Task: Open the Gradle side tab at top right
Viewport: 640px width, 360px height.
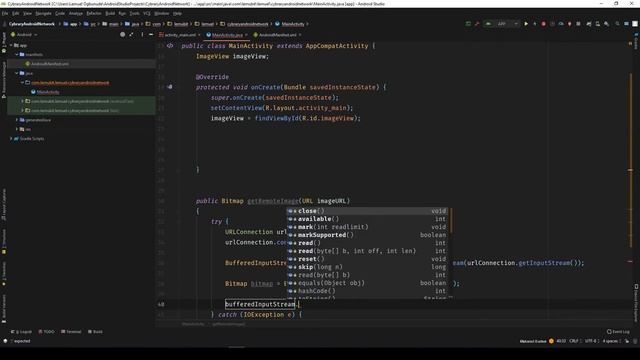Action: click(x=636, y=41)
